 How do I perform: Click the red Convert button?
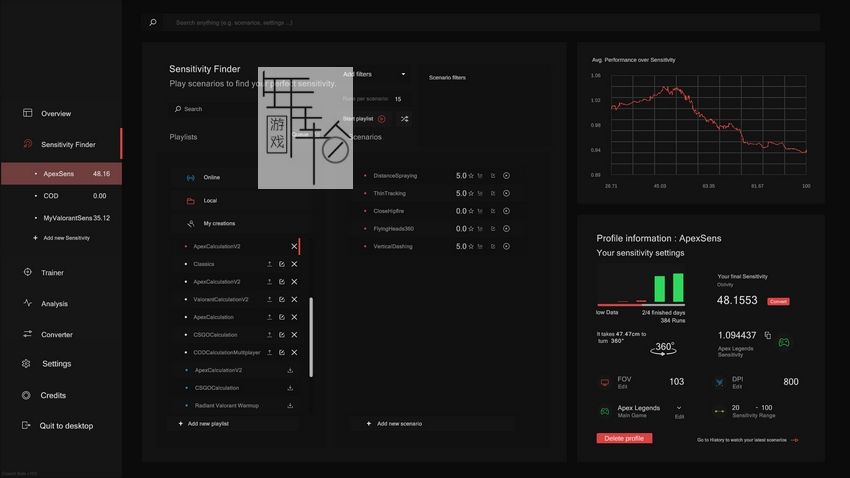tap(778, 301)
